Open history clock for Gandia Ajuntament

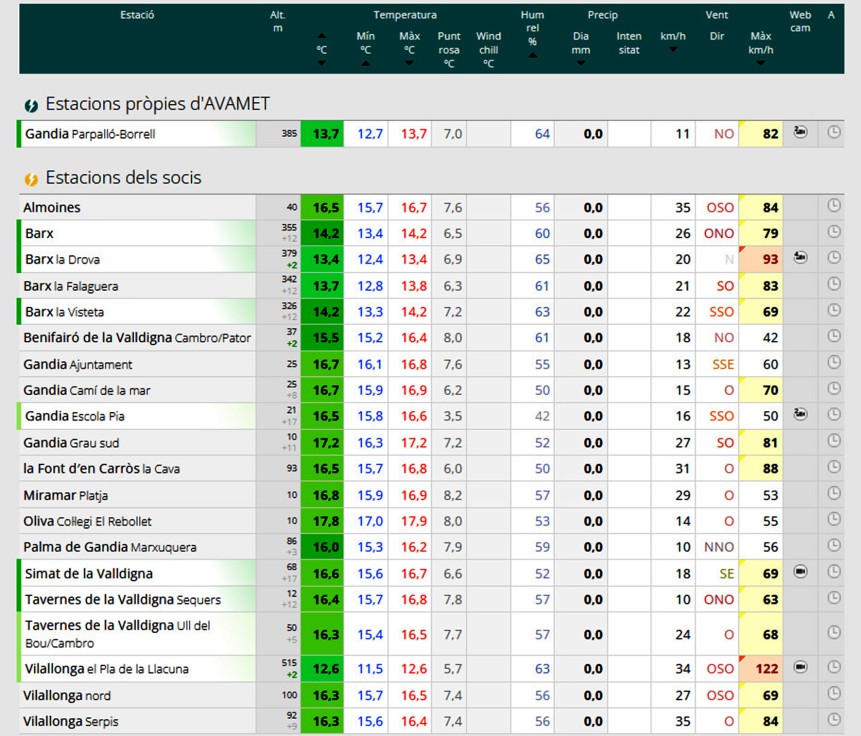click(x=834, y=362)
